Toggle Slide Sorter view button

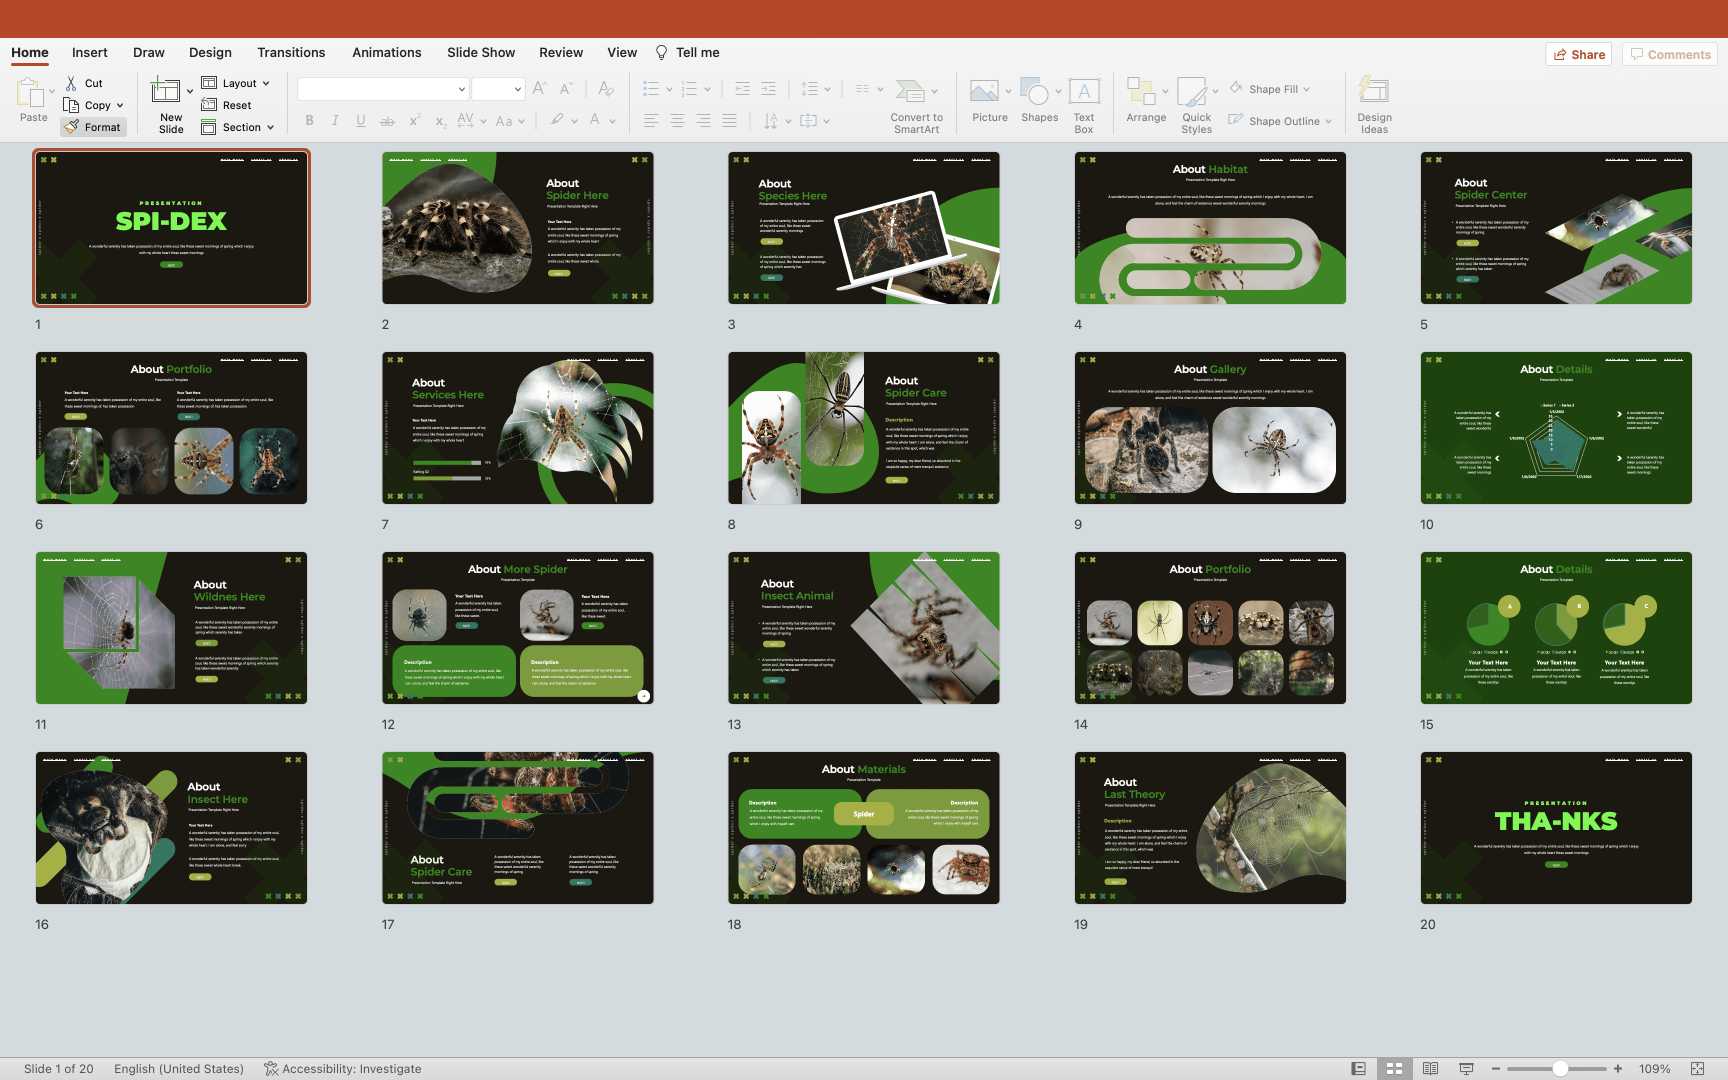click(1394, 1069)
